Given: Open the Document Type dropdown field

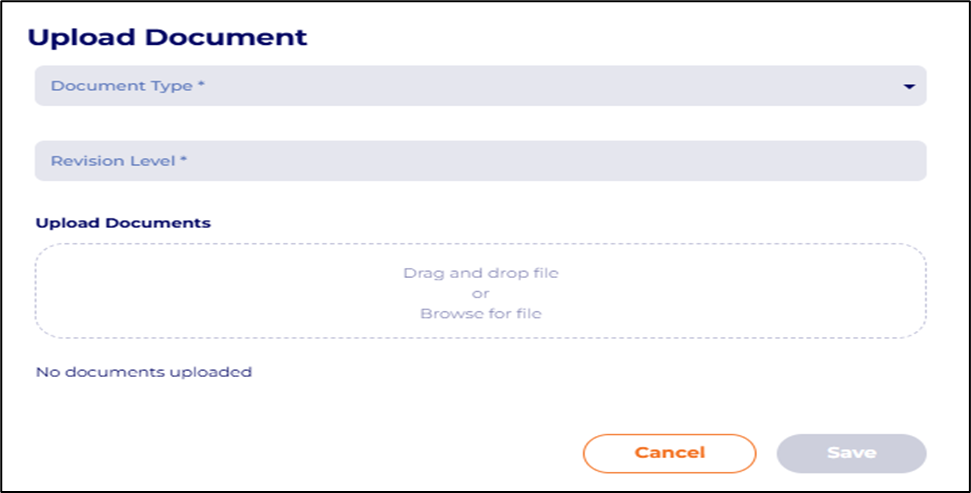Looking at the screenshot, I should point(480,86).
